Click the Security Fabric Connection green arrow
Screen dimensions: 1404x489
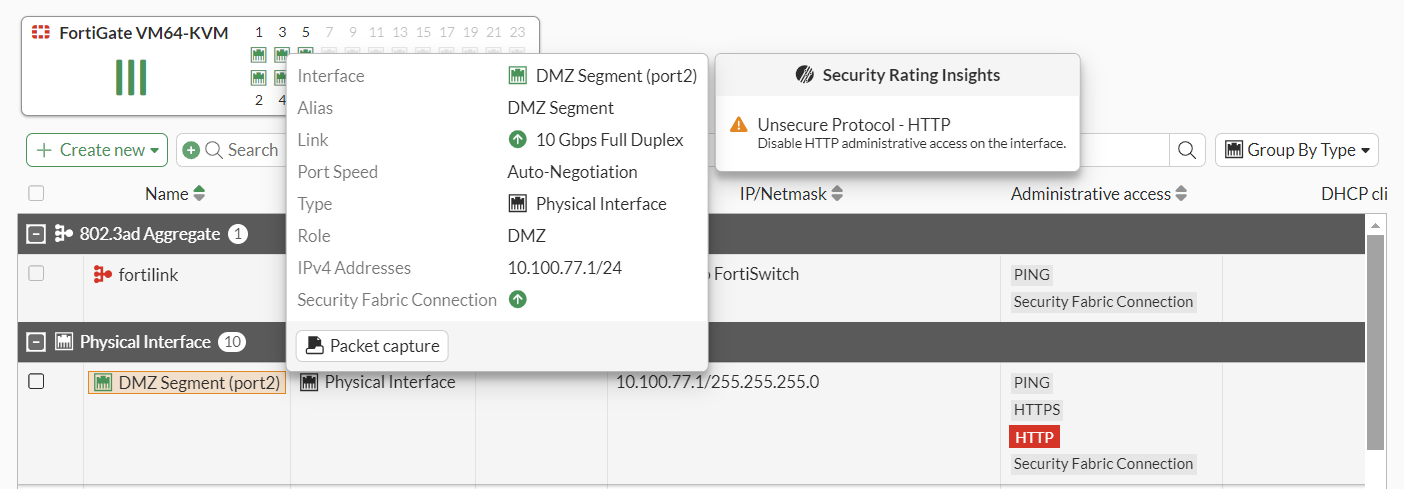pyautogui.click(x=517, y=299)
